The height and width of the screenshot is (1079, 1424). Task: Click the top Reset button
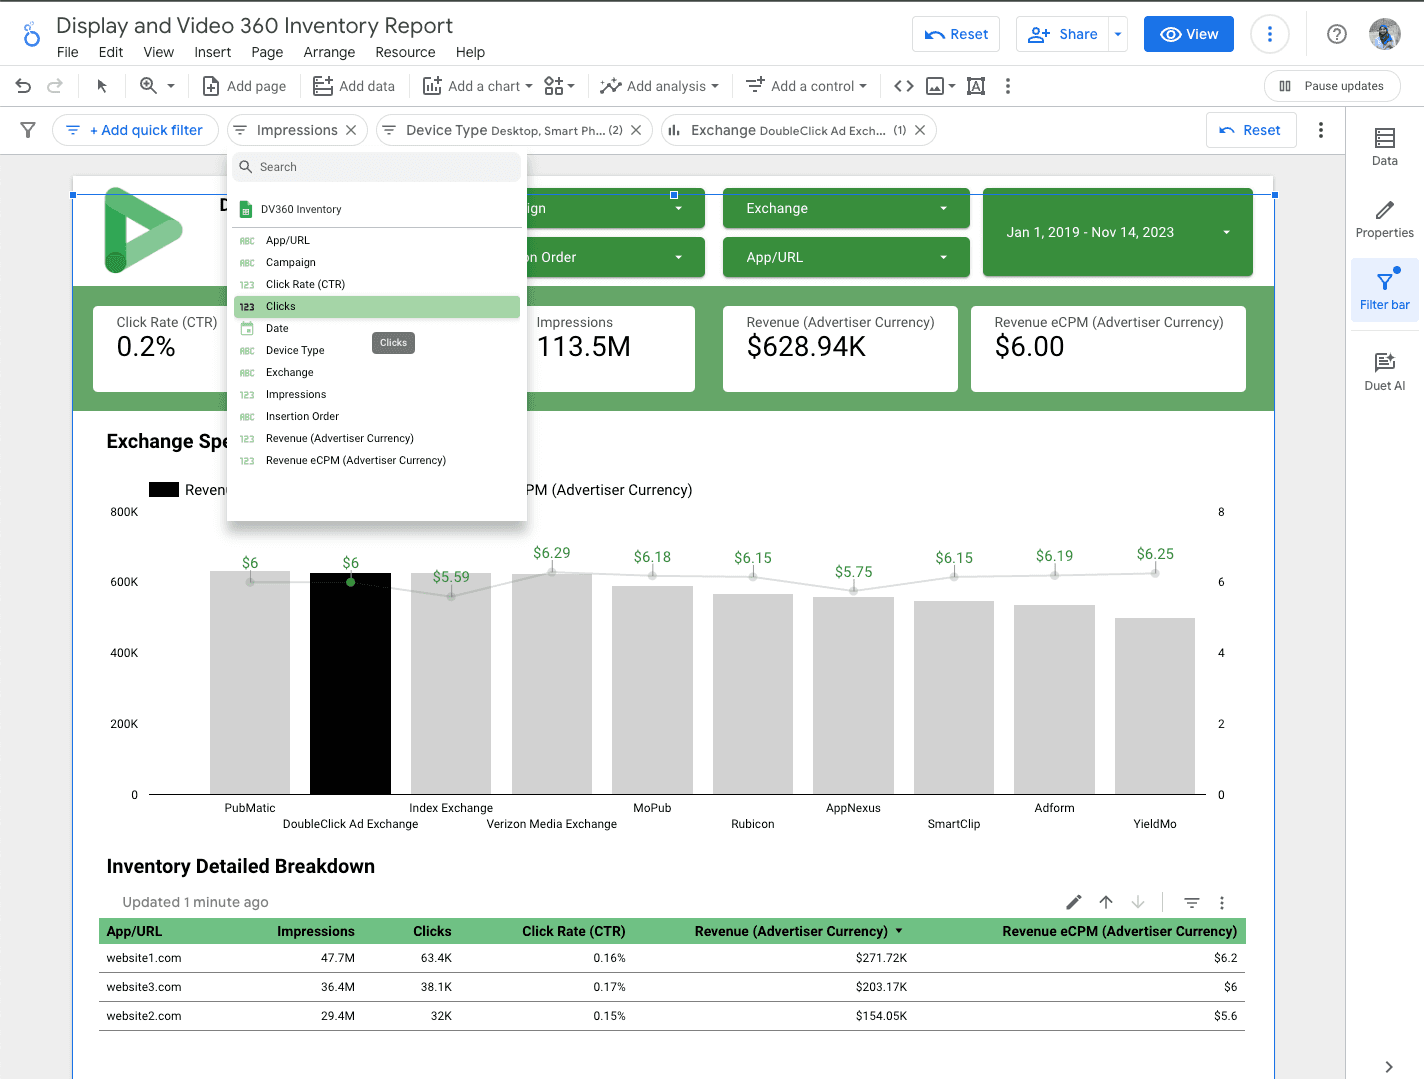click(x=956, y=34)
